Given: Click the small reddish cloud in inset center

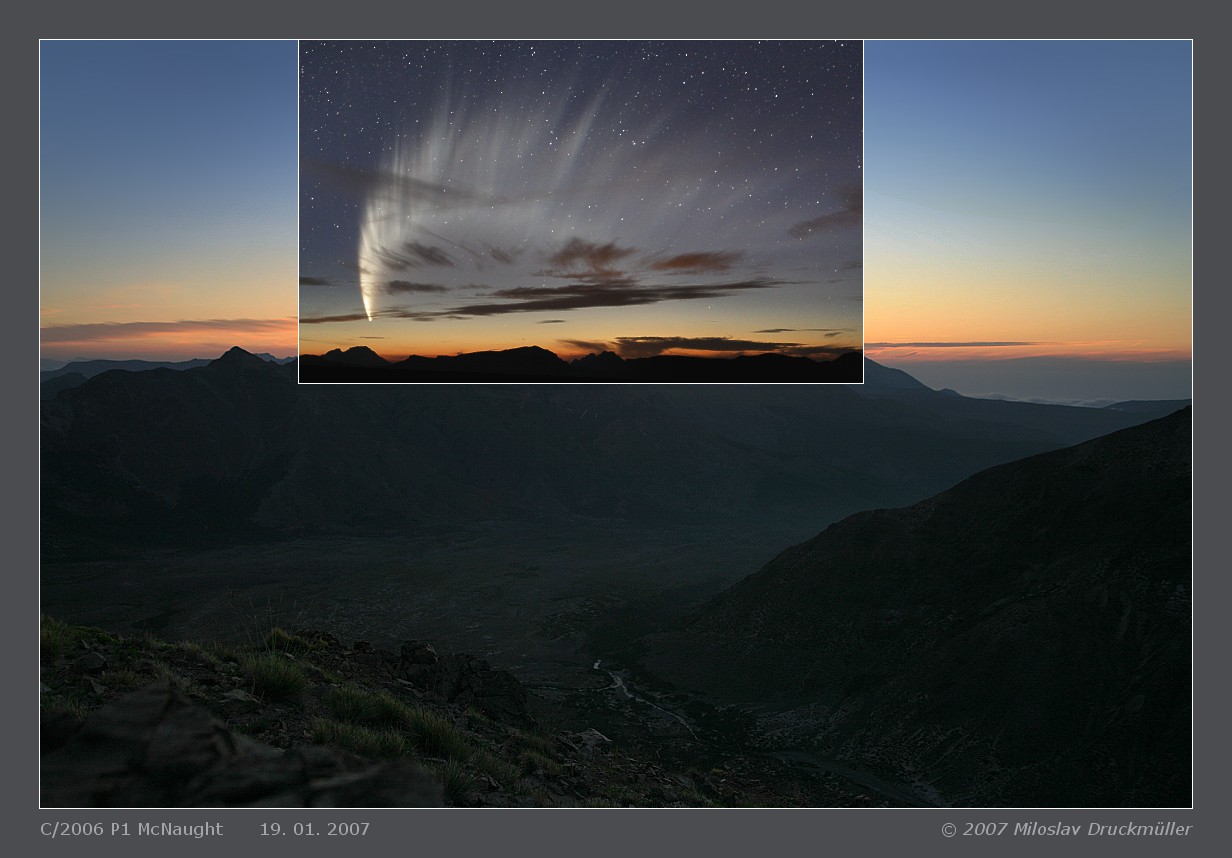Looking at the screenshot, I should [x=590, y=254].
